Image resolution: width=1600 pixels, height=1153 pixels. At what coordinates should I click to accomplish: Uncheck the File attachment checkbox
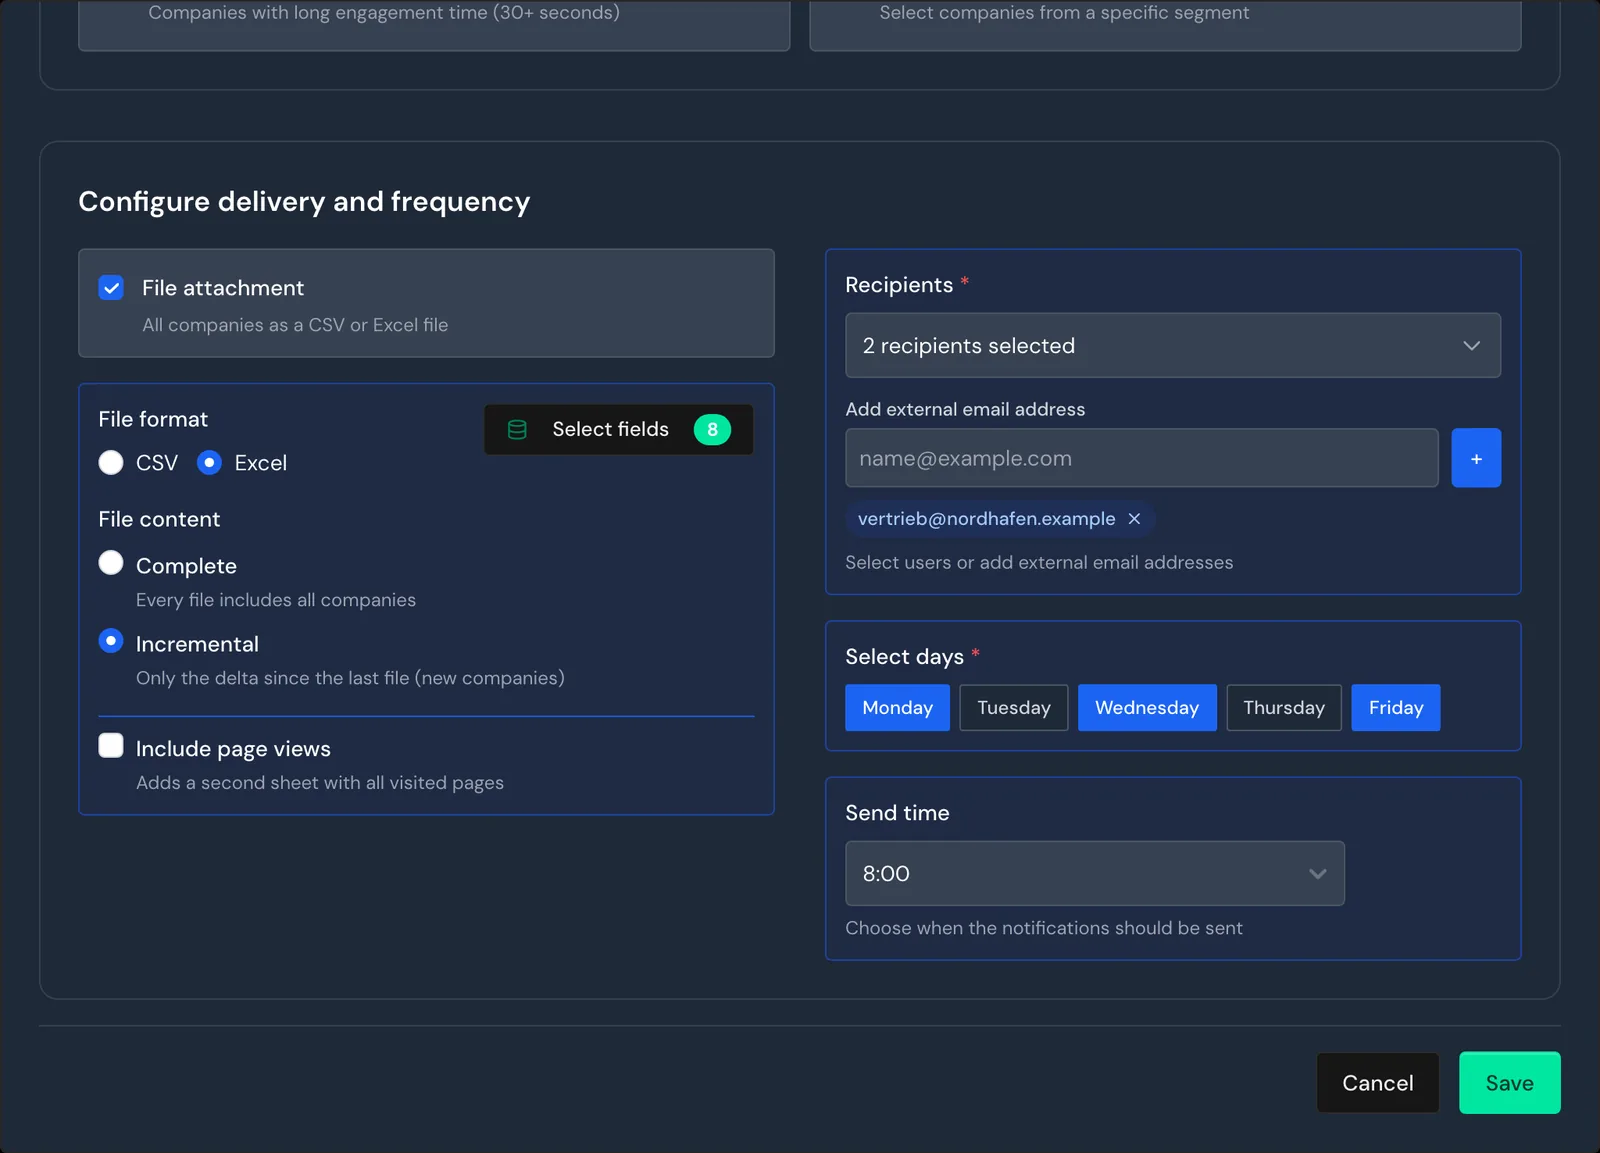111,288
